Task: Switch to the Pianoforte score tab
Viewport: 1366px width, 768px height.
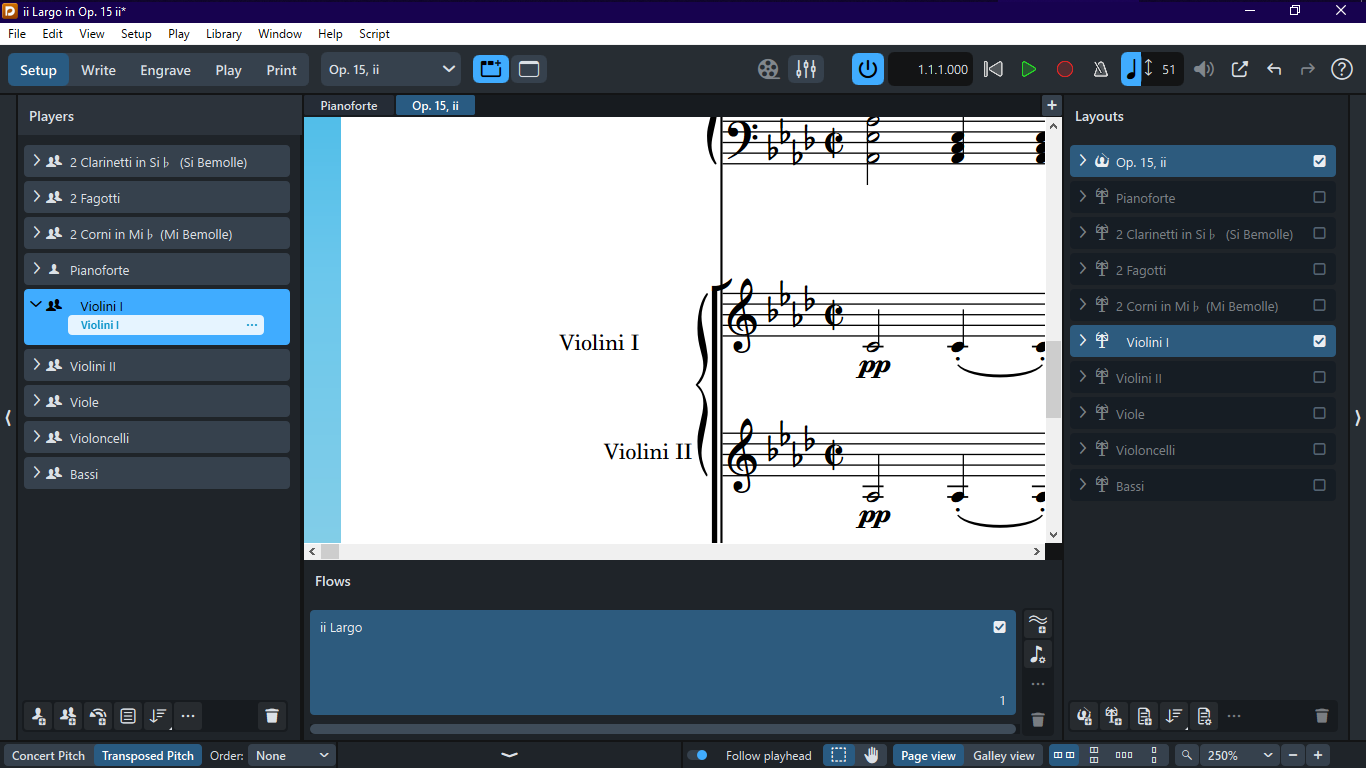Action: click(x=349, y=105)
